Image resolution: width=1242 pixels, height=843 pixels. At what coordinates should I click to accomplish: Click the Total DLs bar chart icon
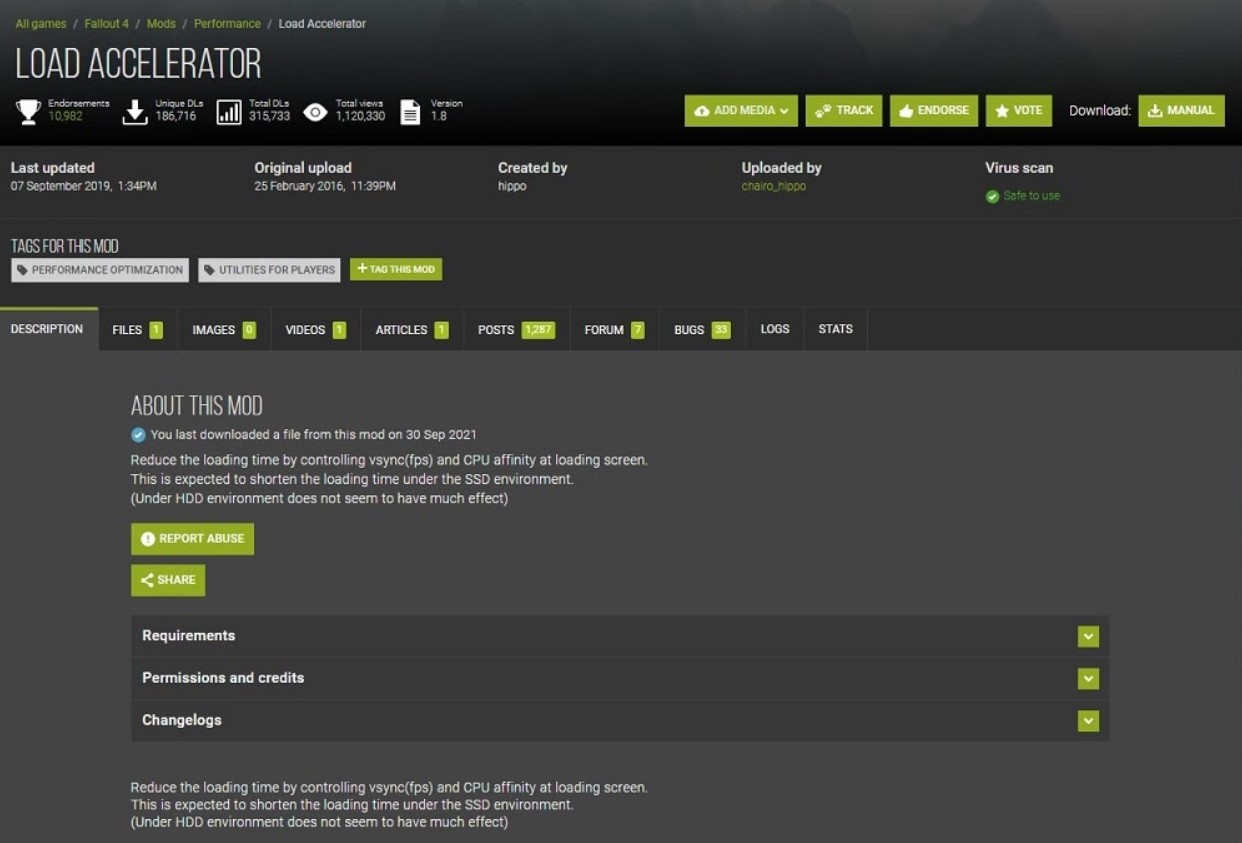229,111
